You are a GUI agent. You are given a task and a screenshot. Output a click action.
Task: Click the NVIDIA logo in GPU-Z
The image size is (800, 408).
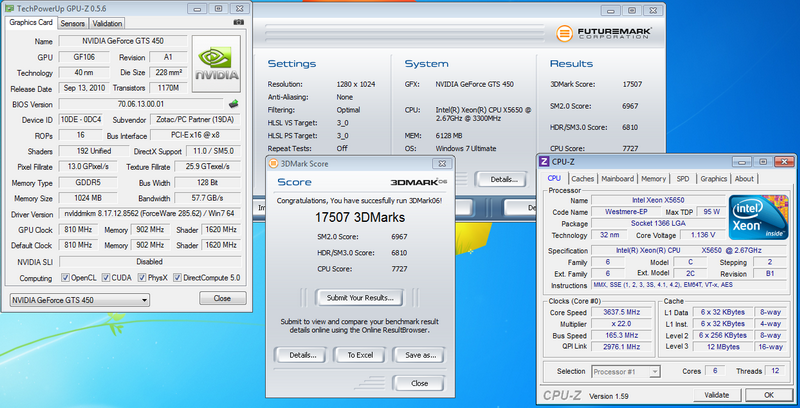(217, 64)
